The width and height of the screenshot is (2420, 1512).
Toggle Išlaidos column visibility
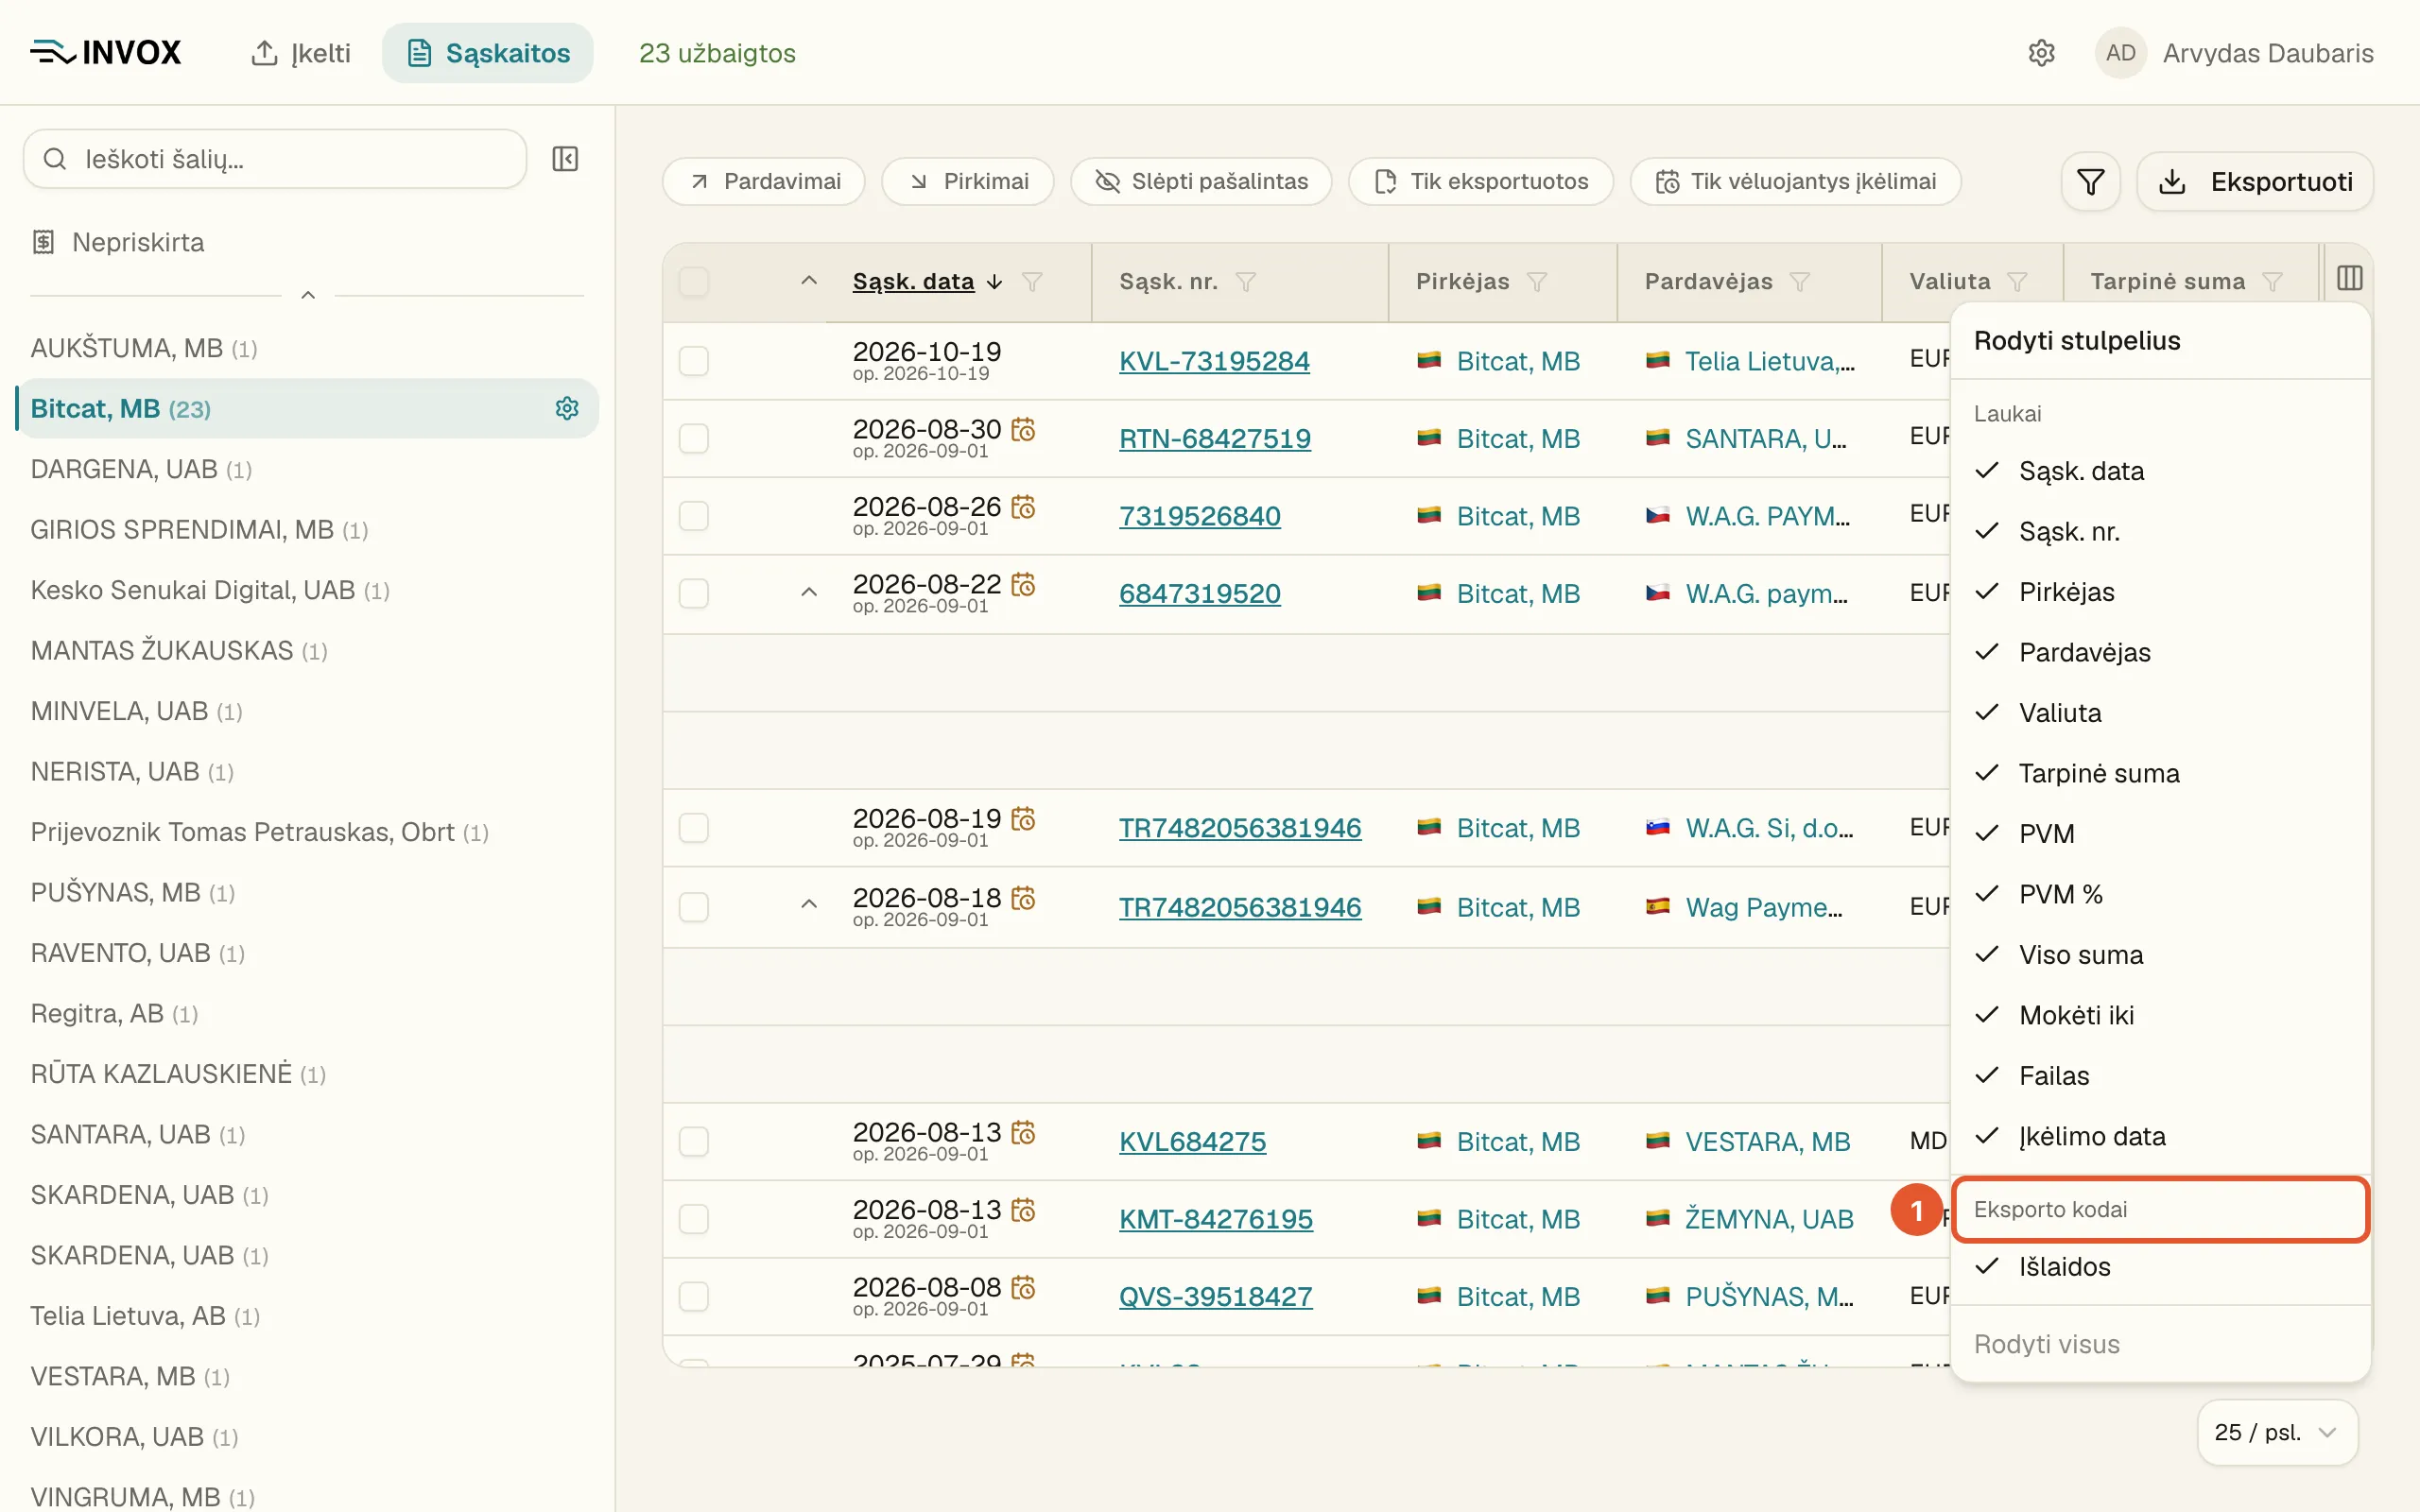click(2160, 1267)
